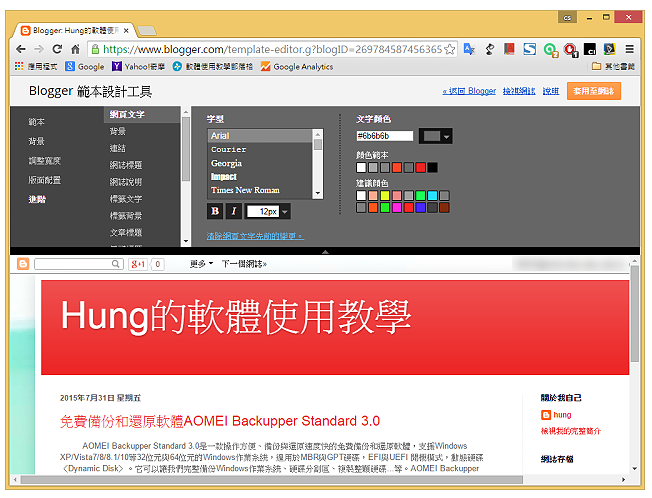Select the 調整寬度 section
Image resolution: width=652 pixels, height=498 pixels.
(44, 161)
